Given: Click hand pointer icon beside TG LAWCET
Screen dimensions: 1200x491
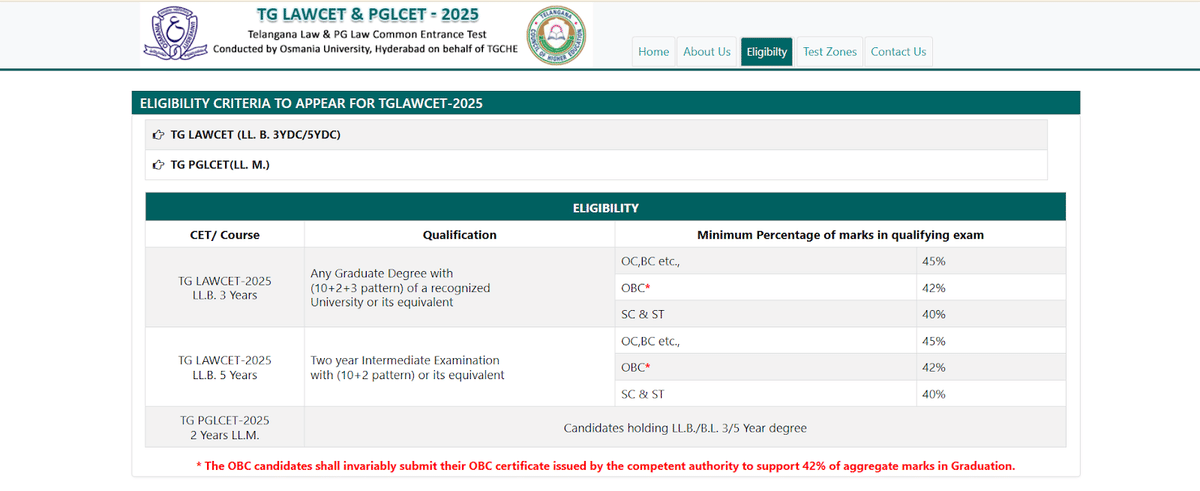Looking at the screenshot, I should click(158, 134).
